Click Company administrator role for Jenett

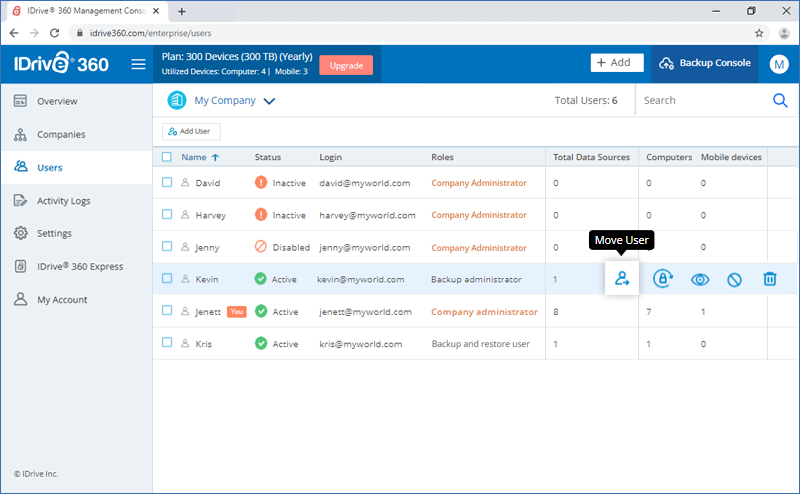coord(484,312)
